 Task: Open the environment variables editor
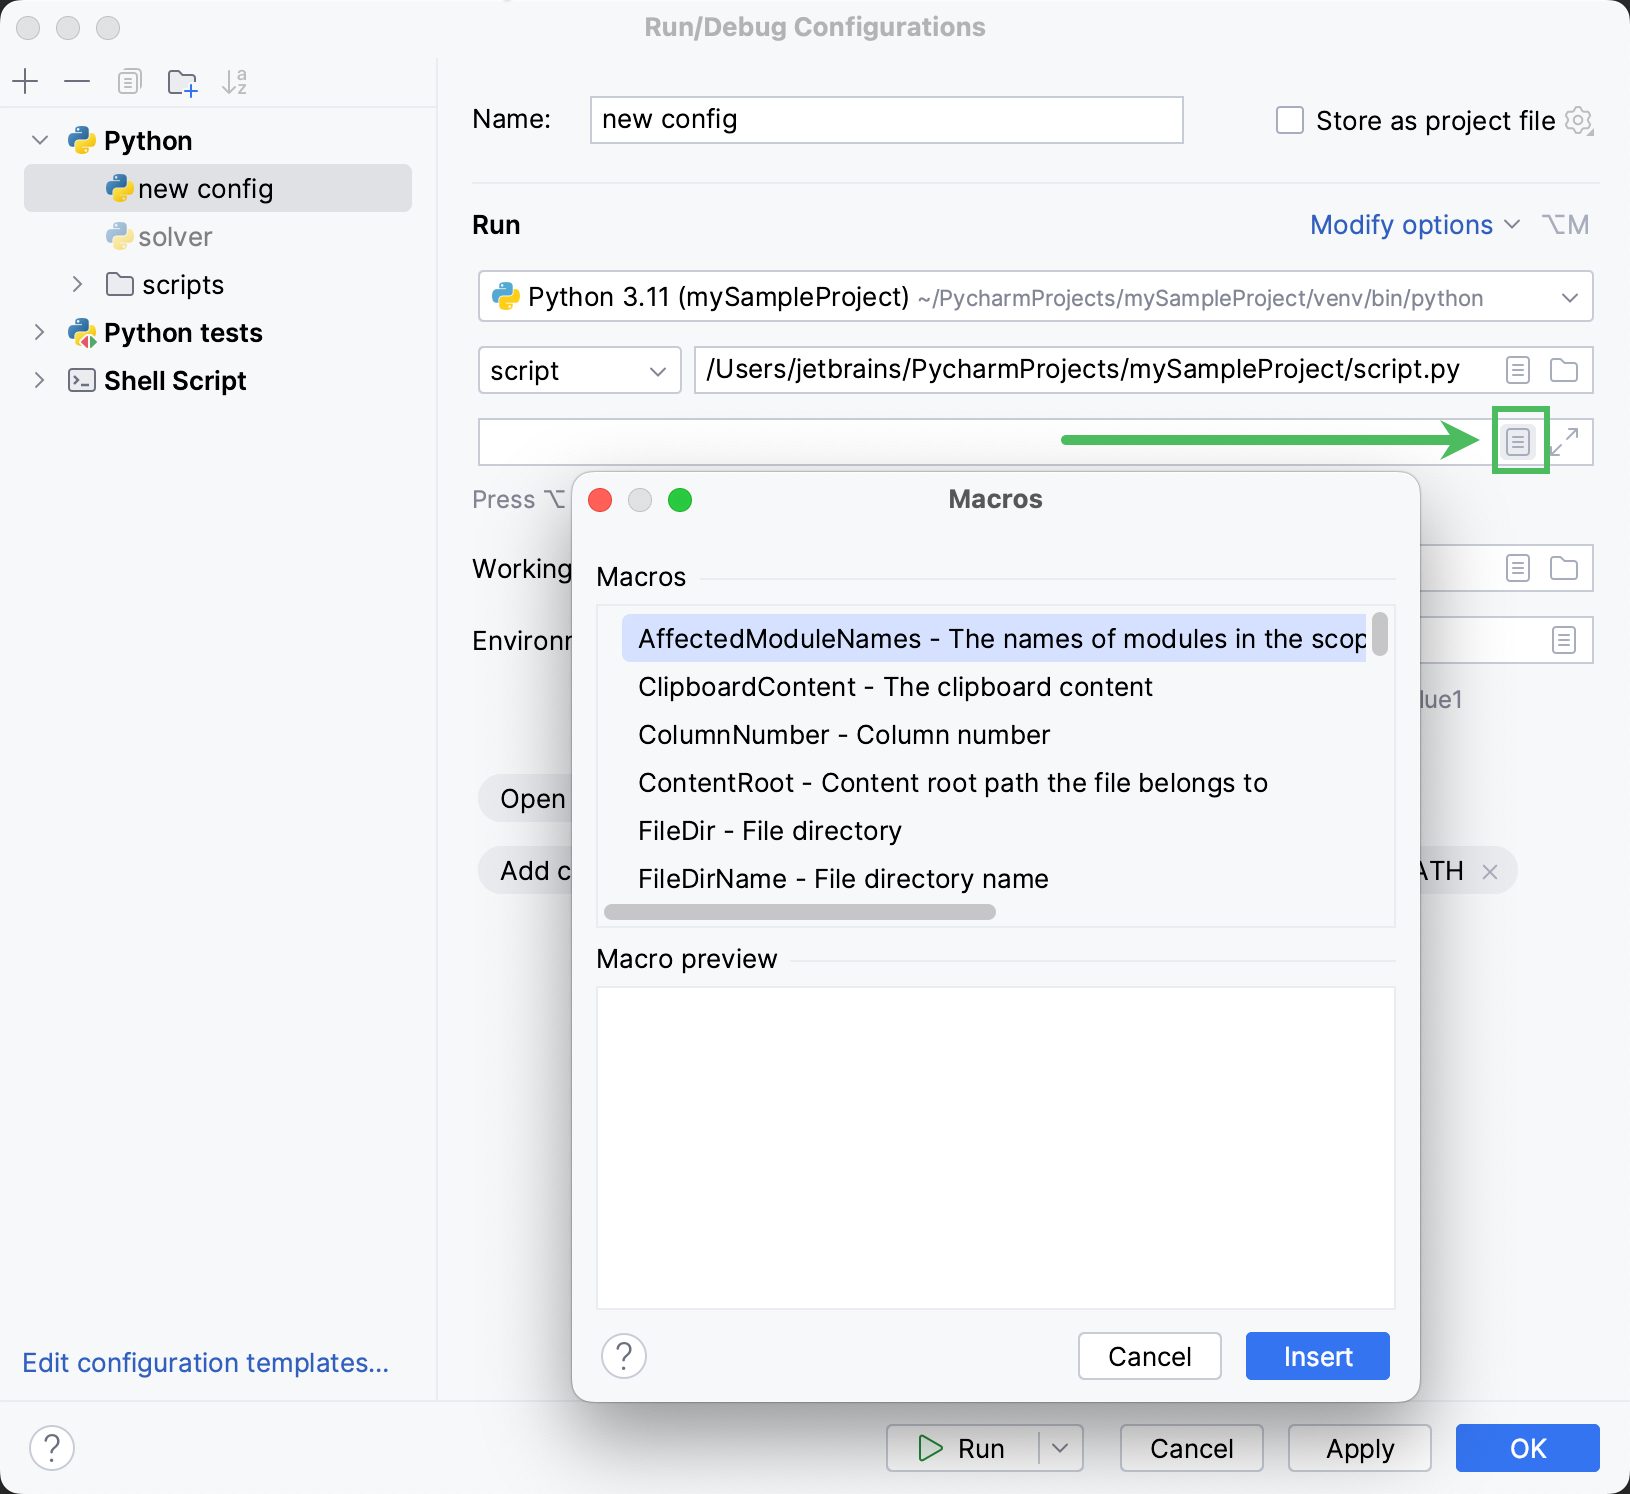tap(1563, 640)
